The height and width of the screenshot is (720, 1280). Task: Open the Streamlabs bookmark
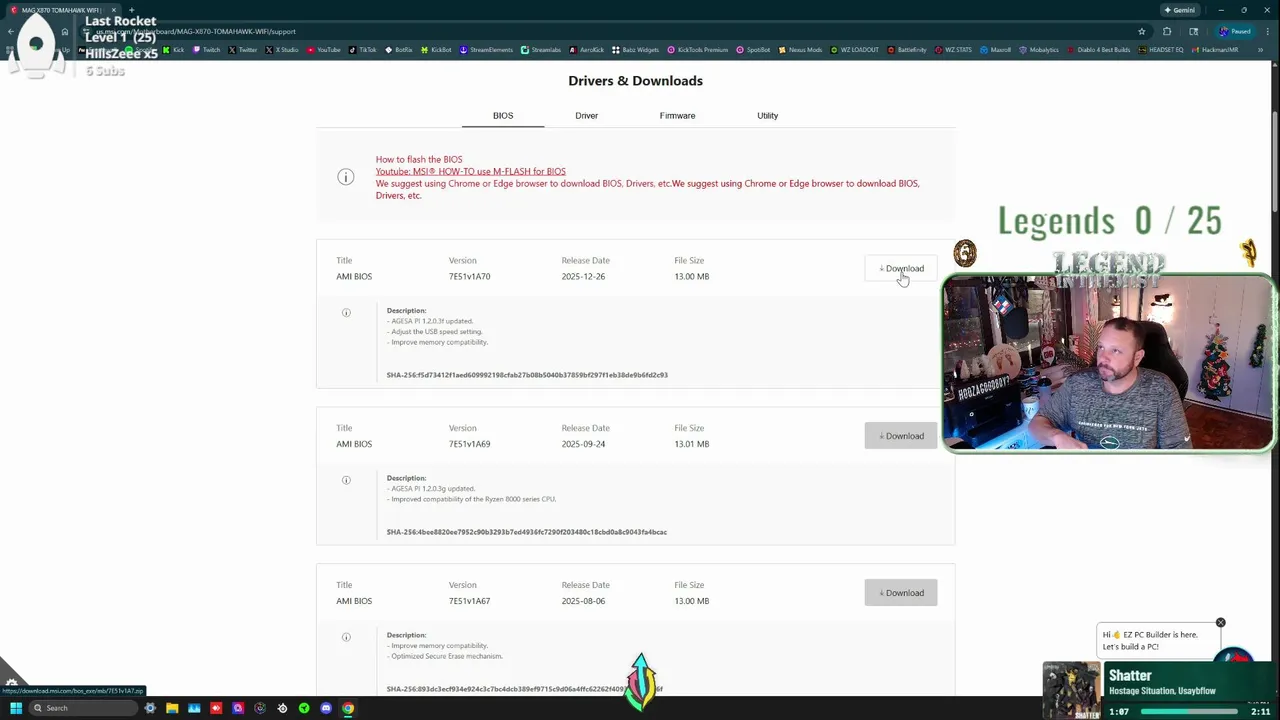tap(541, 50)
